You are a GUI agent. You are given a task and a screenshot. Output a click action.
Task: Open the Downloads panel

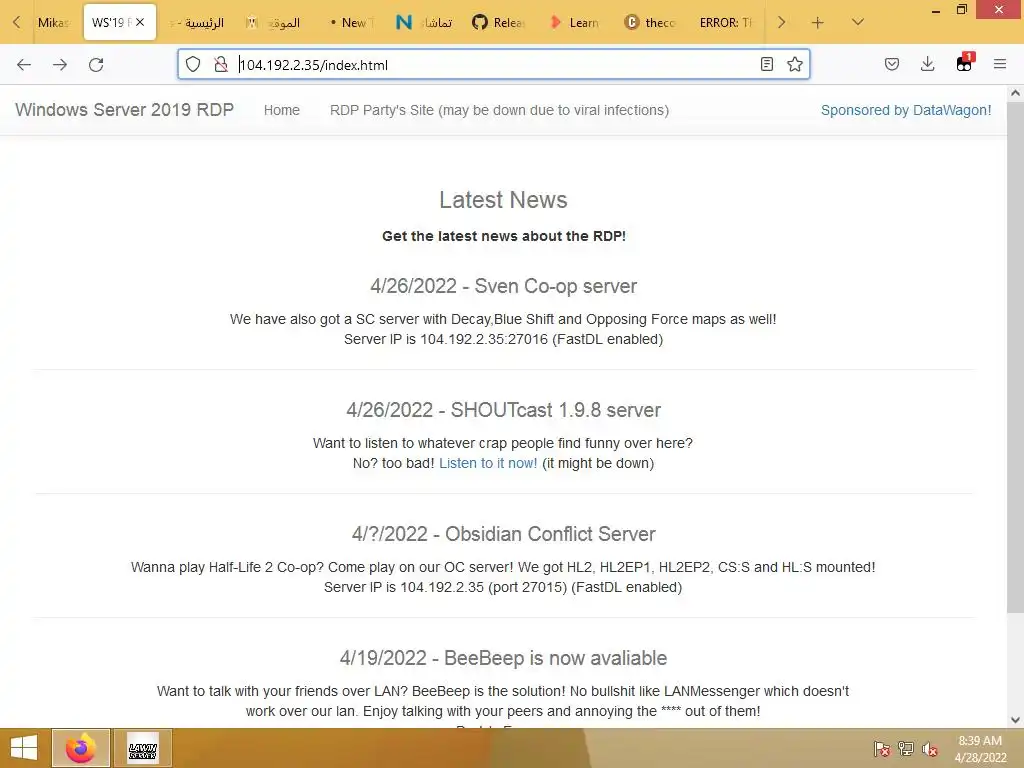coord(927,64)
